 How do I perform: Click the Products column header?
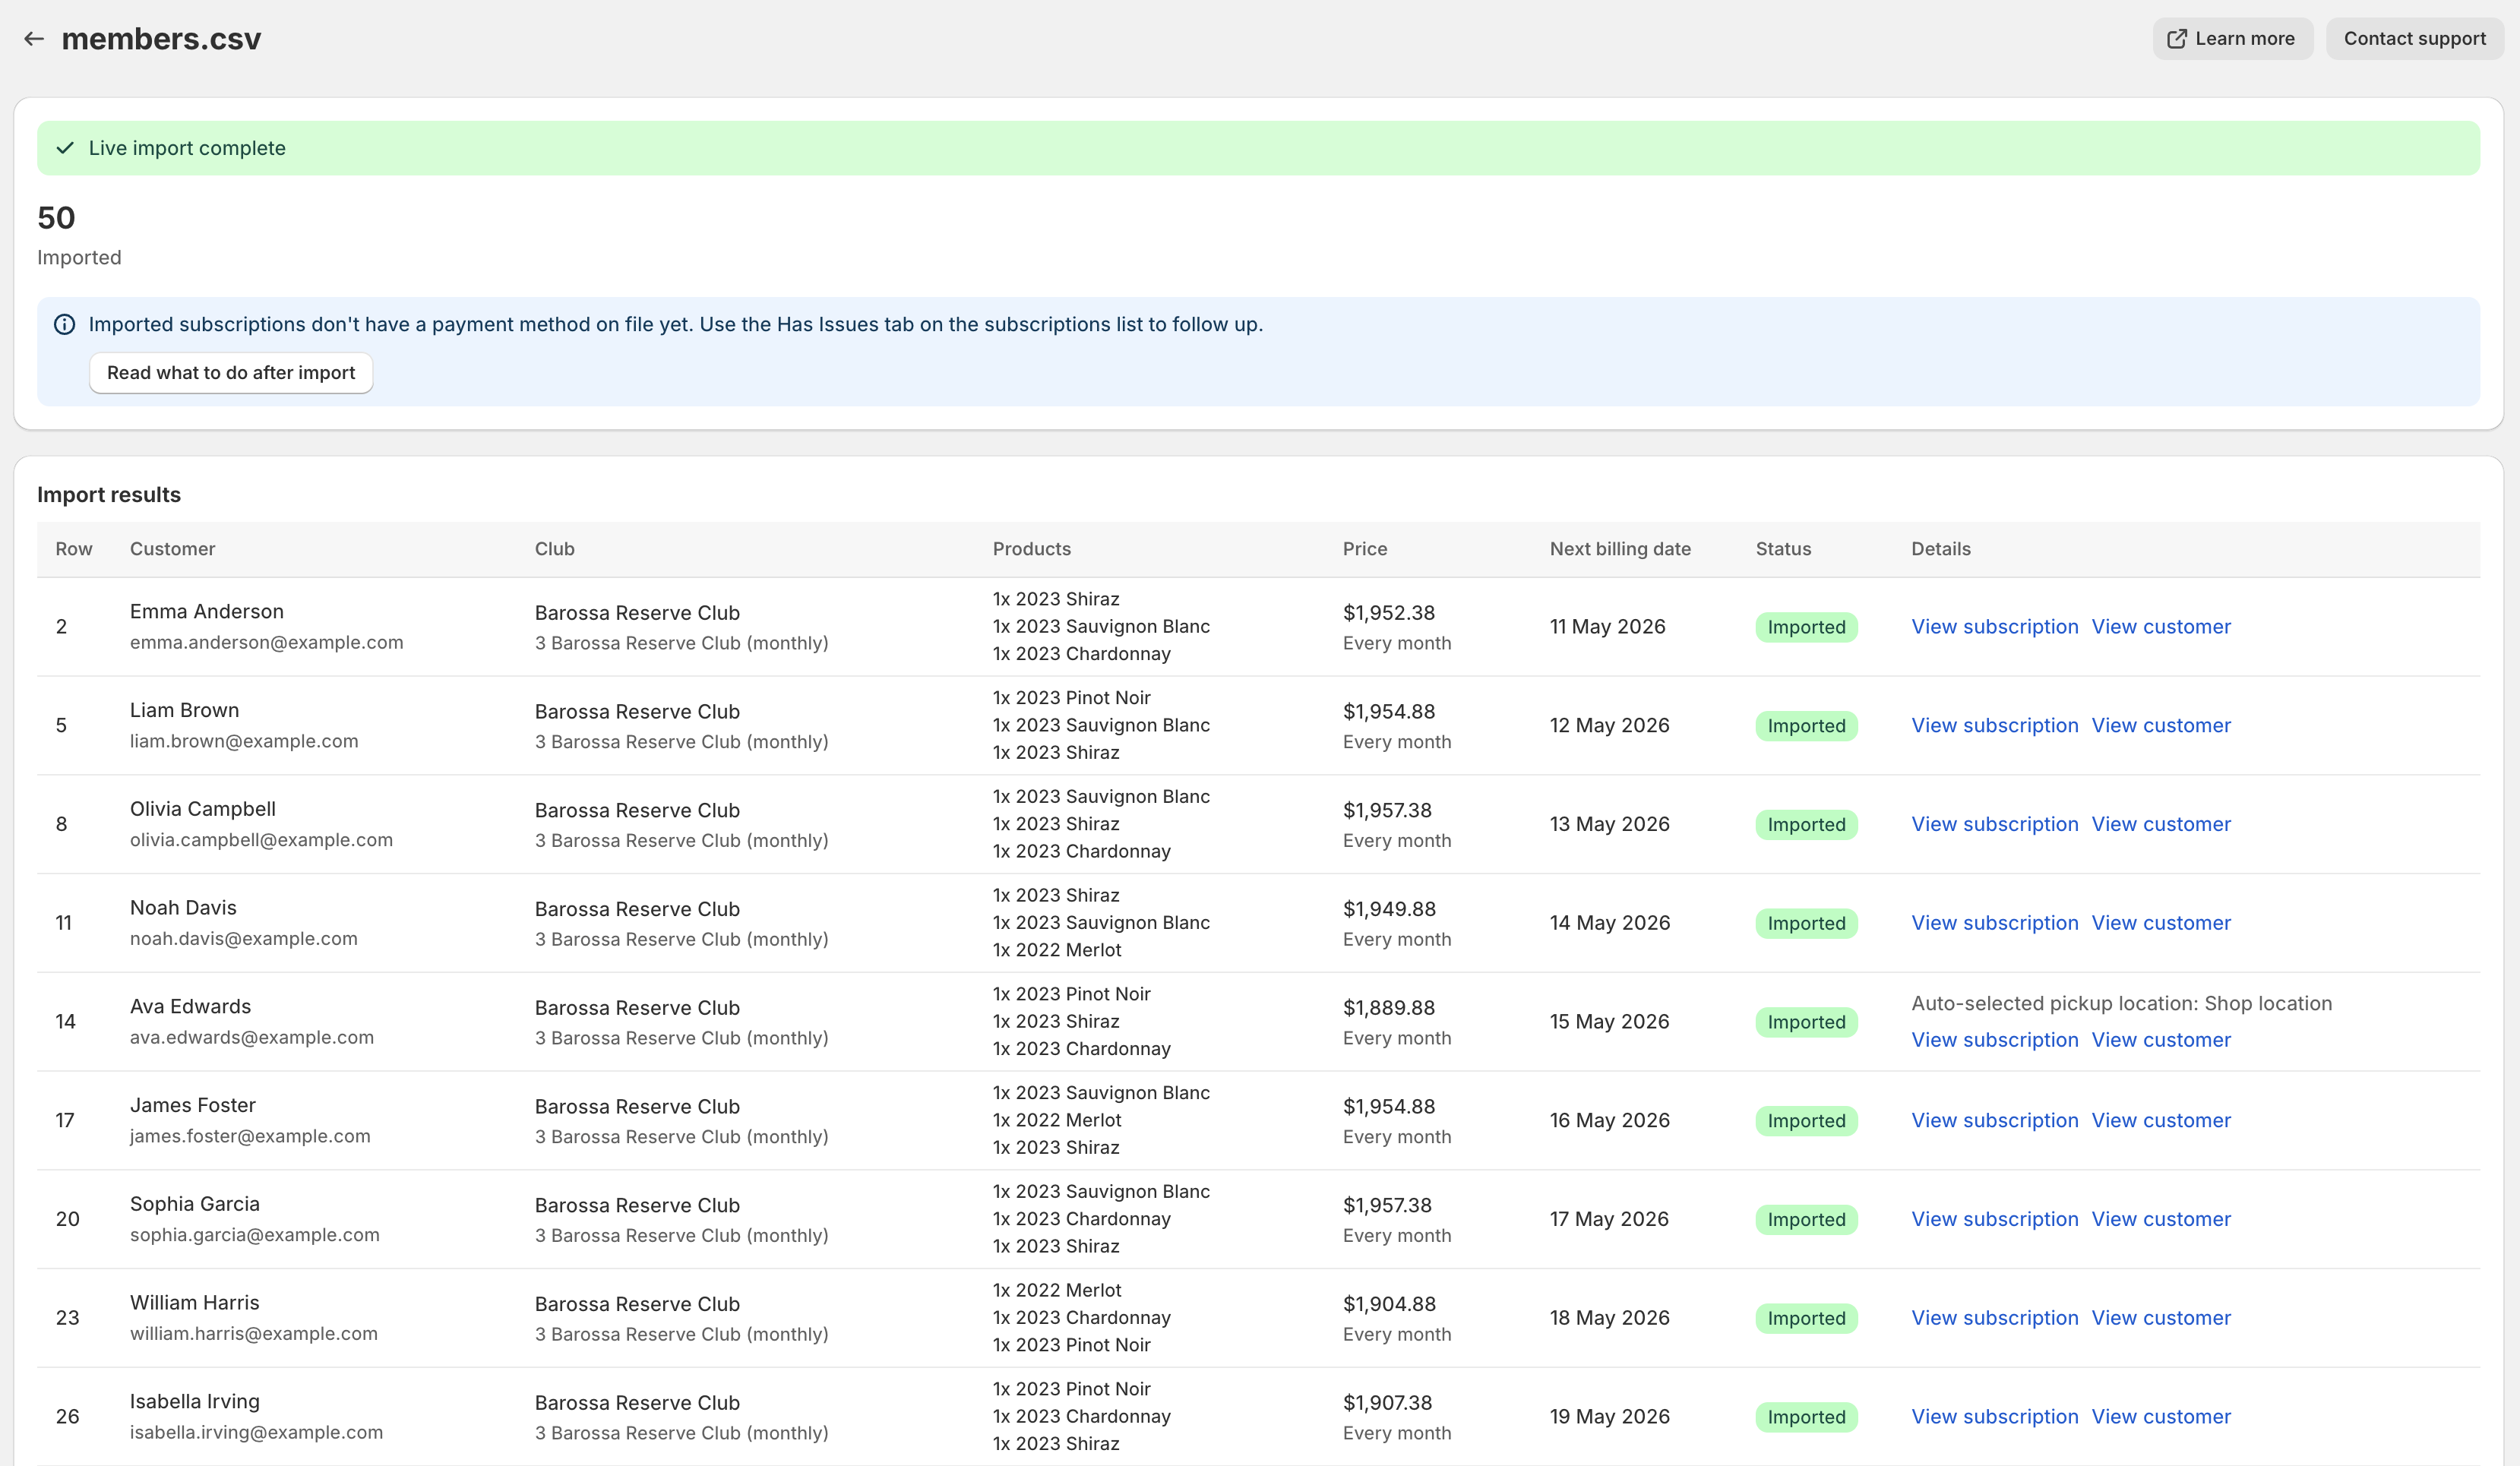1031,549
